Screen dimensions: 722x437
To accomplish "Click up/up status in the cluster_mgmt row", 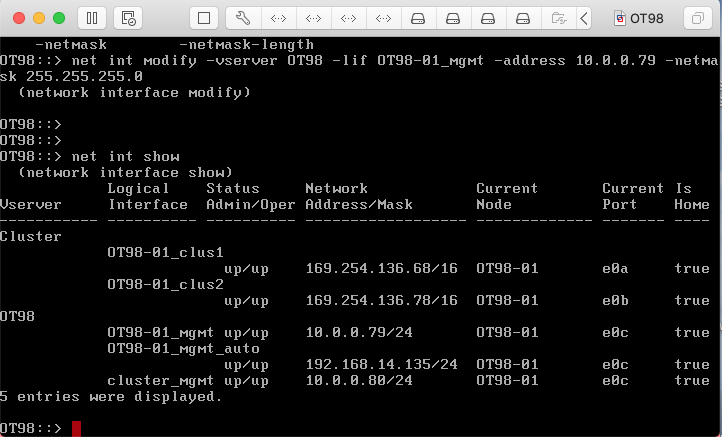I will pyautogui.click(x=246, y=381).
